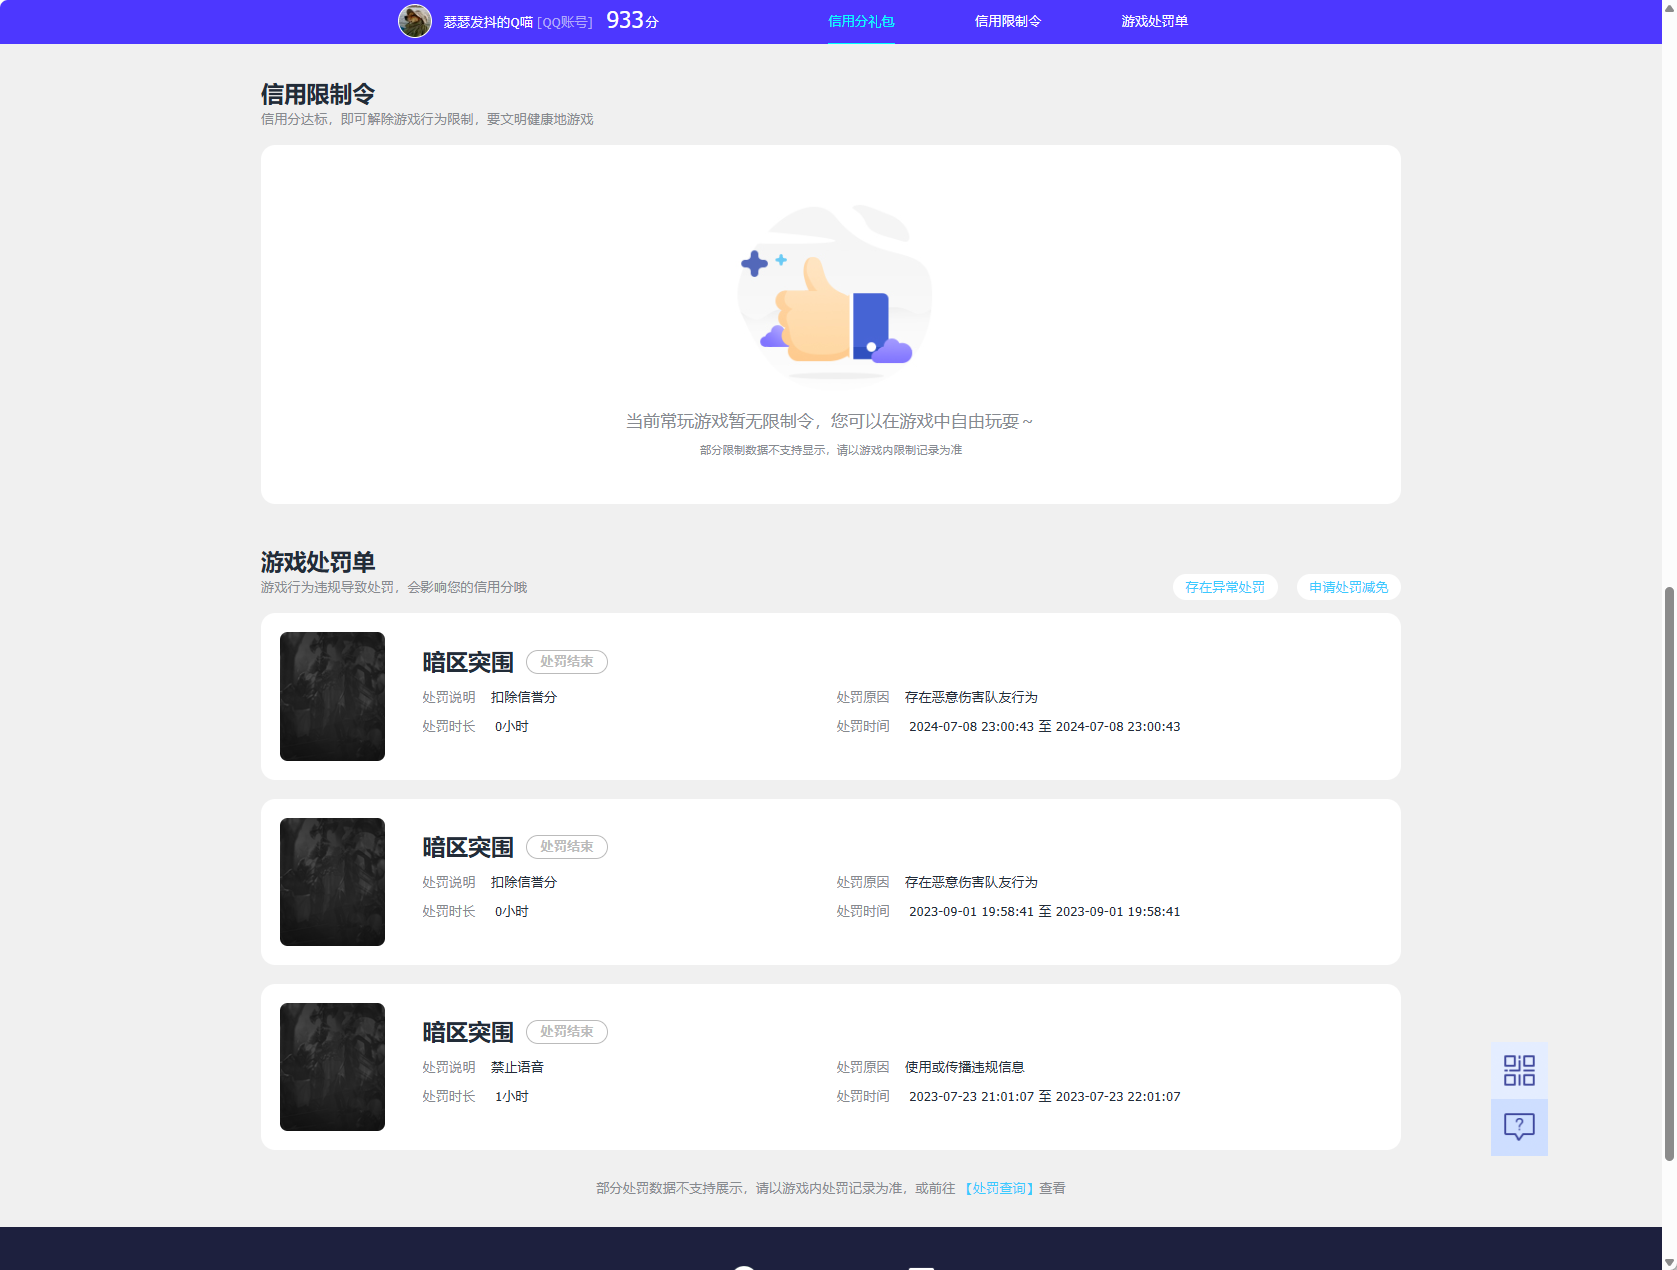Click 暗区突围 title of 2023-09-01 record
The image size is (1677, 1270).
tap(468, 847)
